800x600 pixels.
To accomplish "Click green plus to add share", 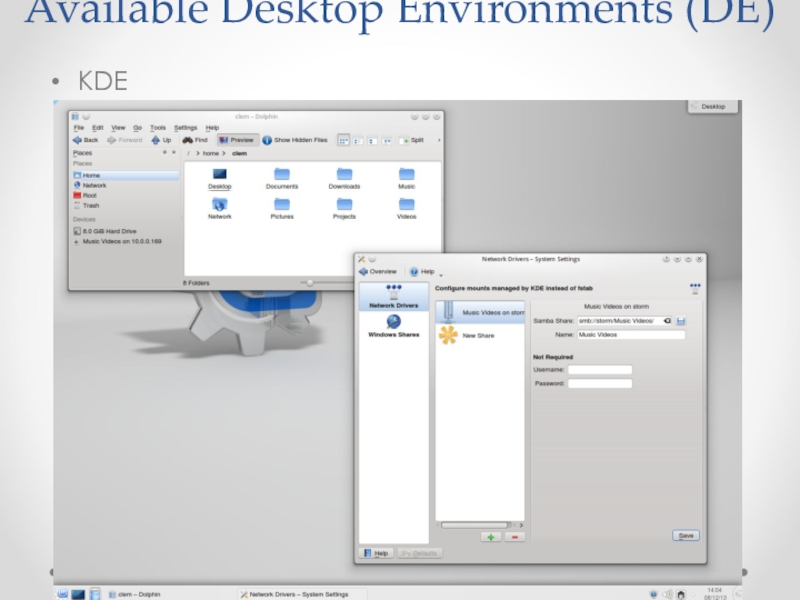I will pyautogui.click(x=490, y=537).
